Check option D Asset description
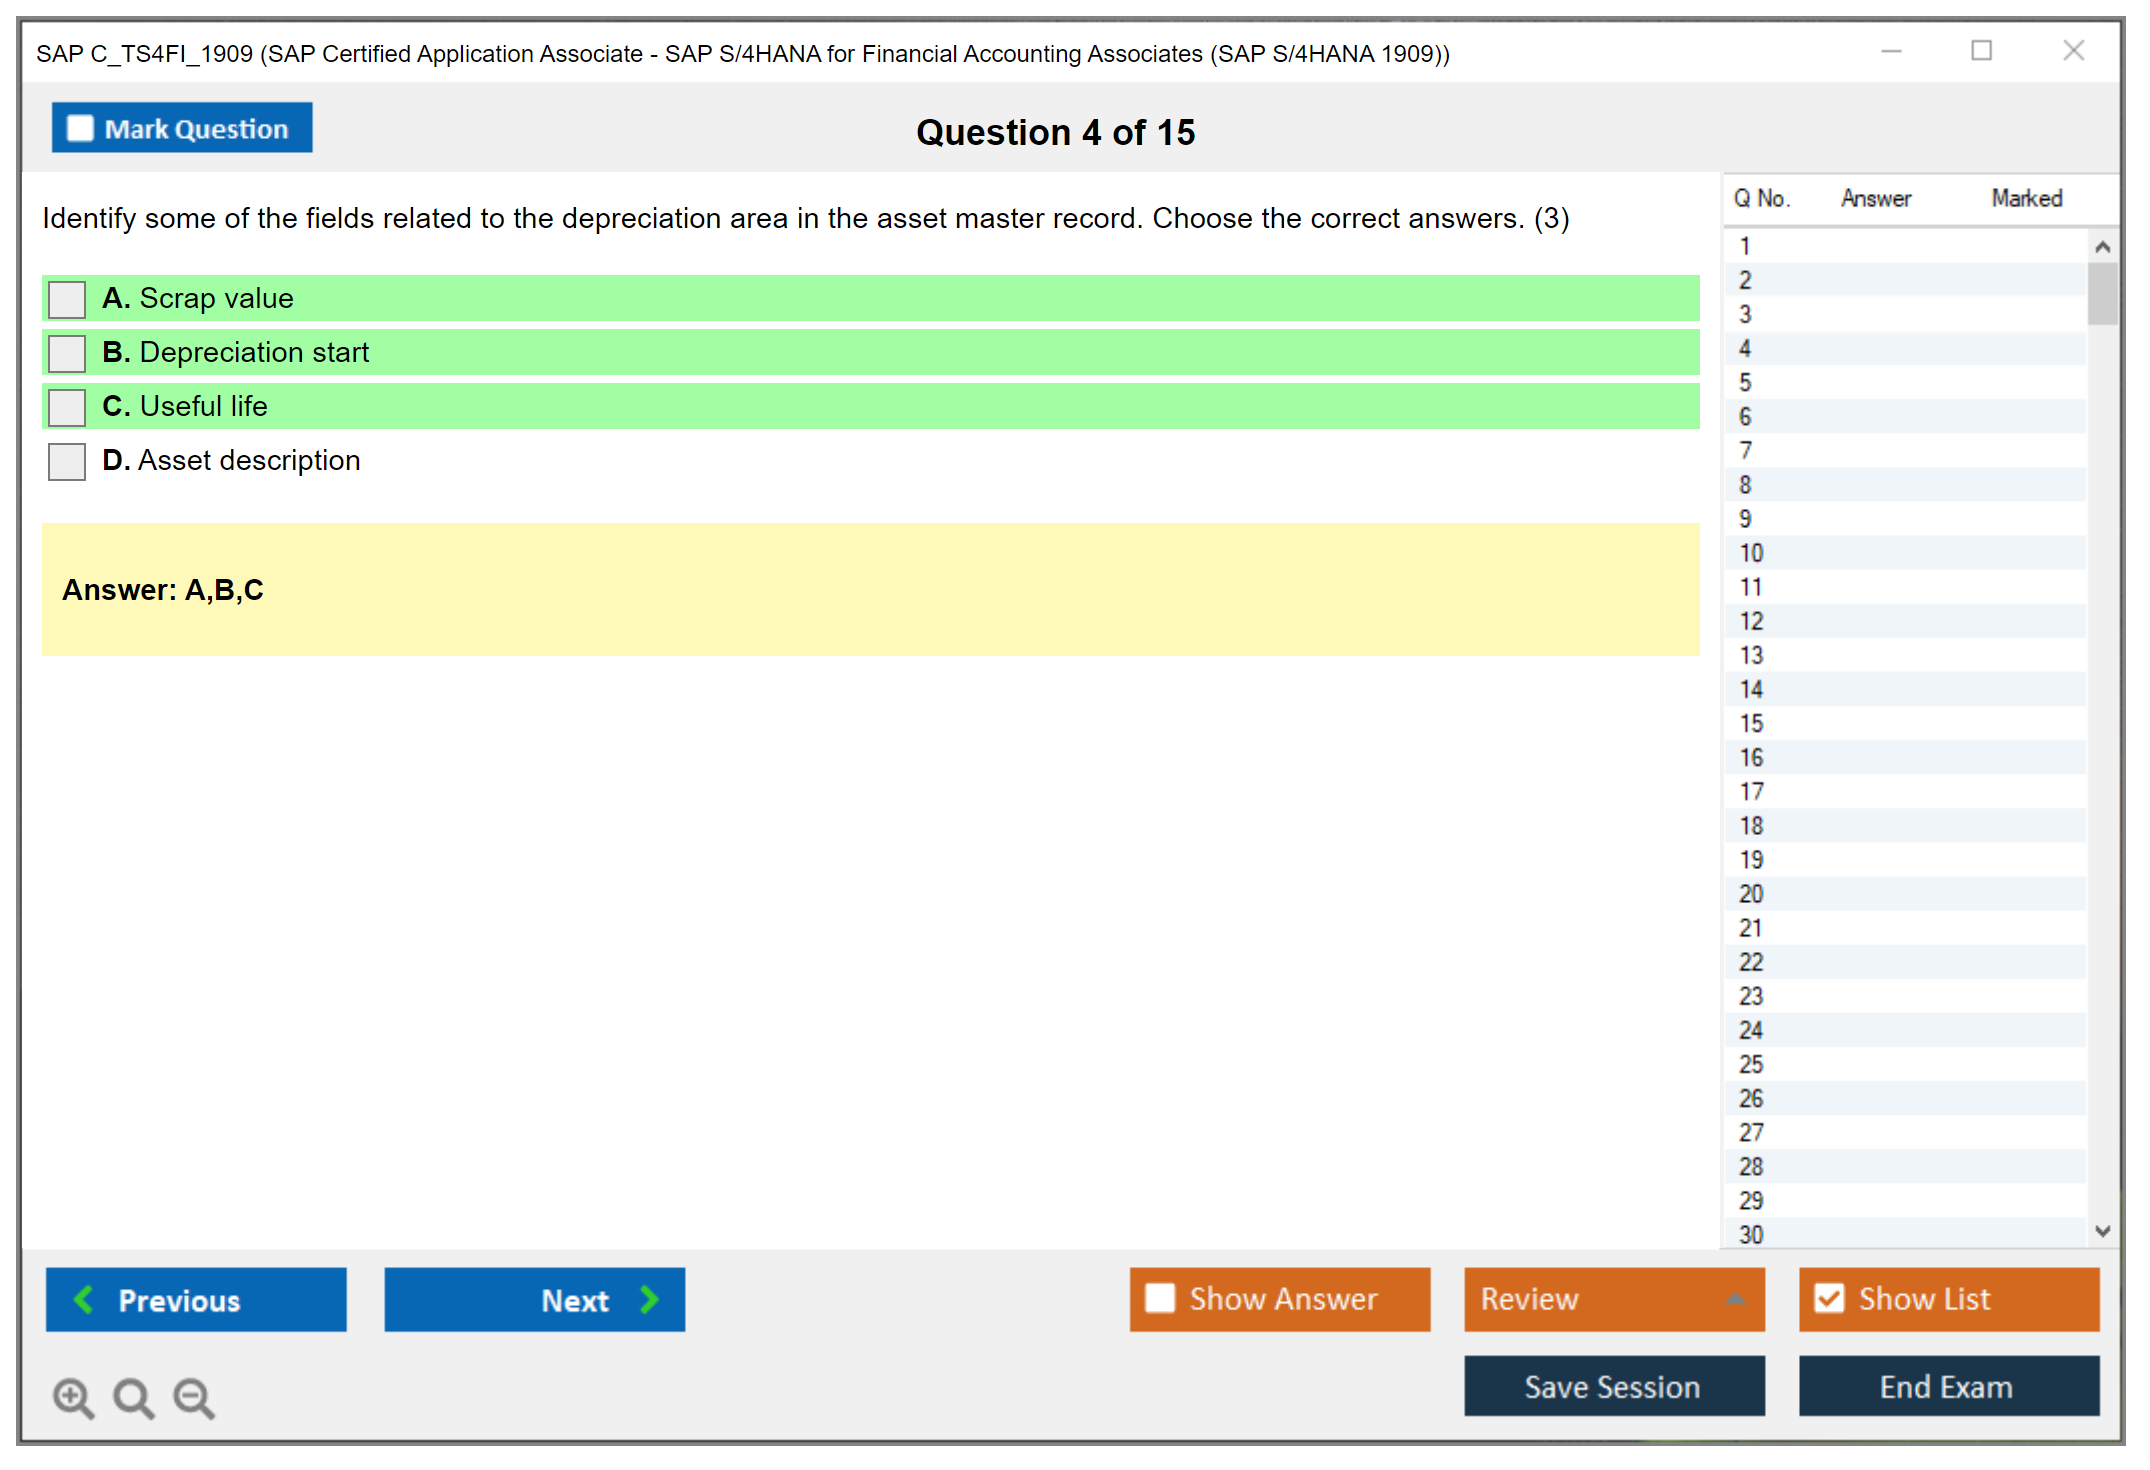This screenshot has height=1470, width=2150. point(67,461)
